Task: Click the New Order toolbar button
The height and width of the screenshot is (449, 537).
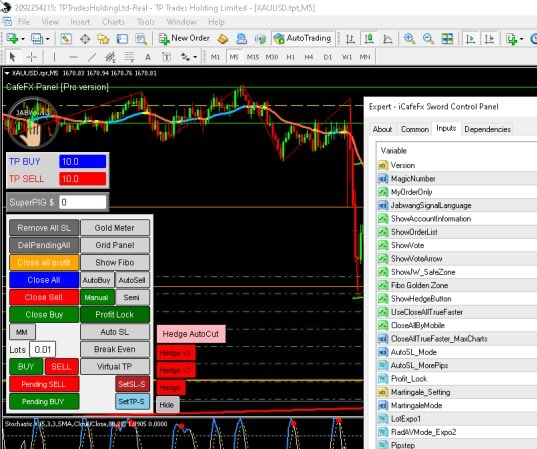Action: (184, 38)
